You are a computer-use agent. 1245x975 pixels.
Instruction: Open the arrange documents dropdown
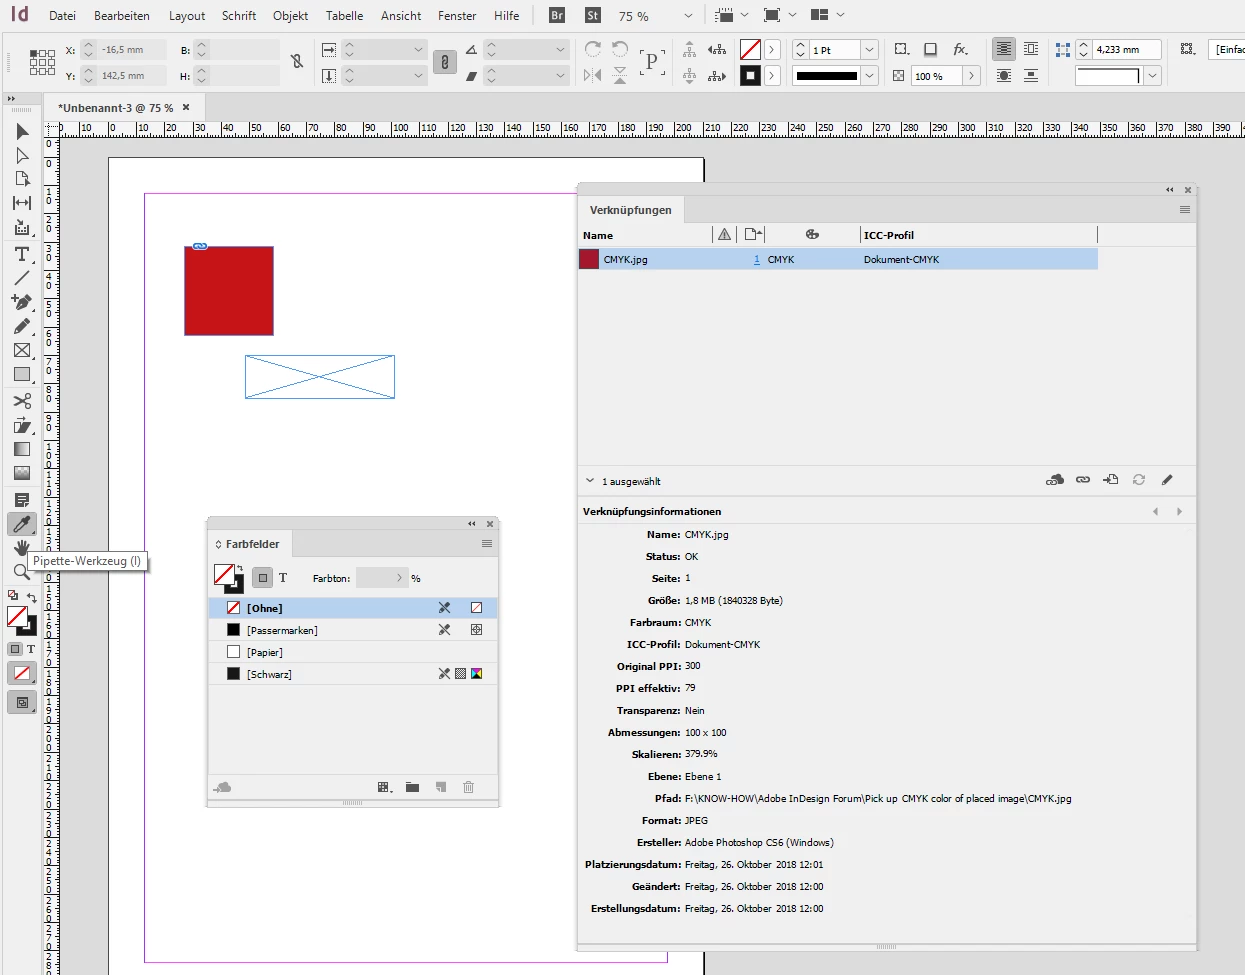(828, 15)
